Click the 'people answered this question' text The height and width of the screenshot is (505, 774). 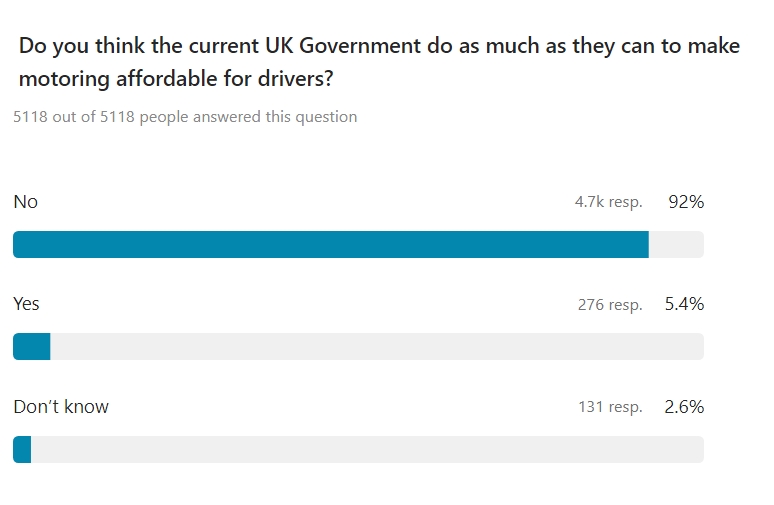(x=248, y=117)
